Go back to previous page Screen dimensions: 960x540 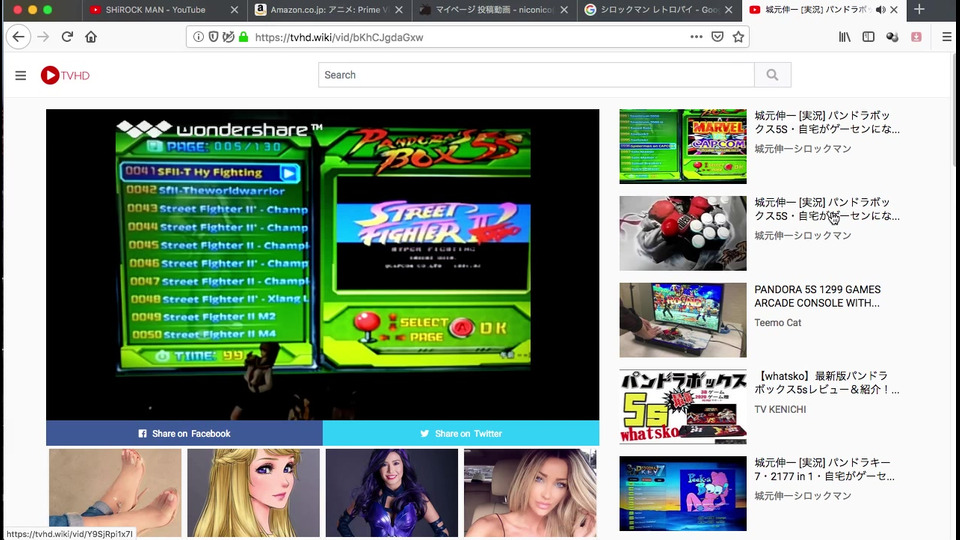(x=18, y=37)
